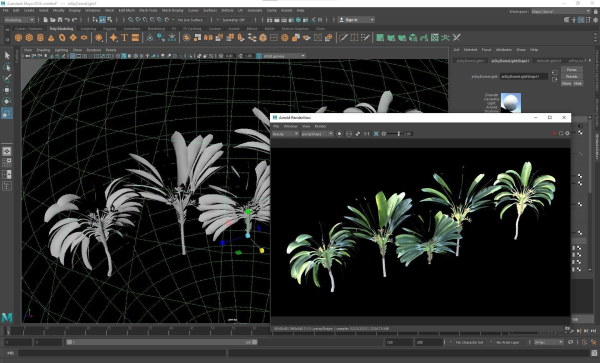Click the Presets button
The height and width of the screenshot is (363, 600).
[x=572, y=77]
